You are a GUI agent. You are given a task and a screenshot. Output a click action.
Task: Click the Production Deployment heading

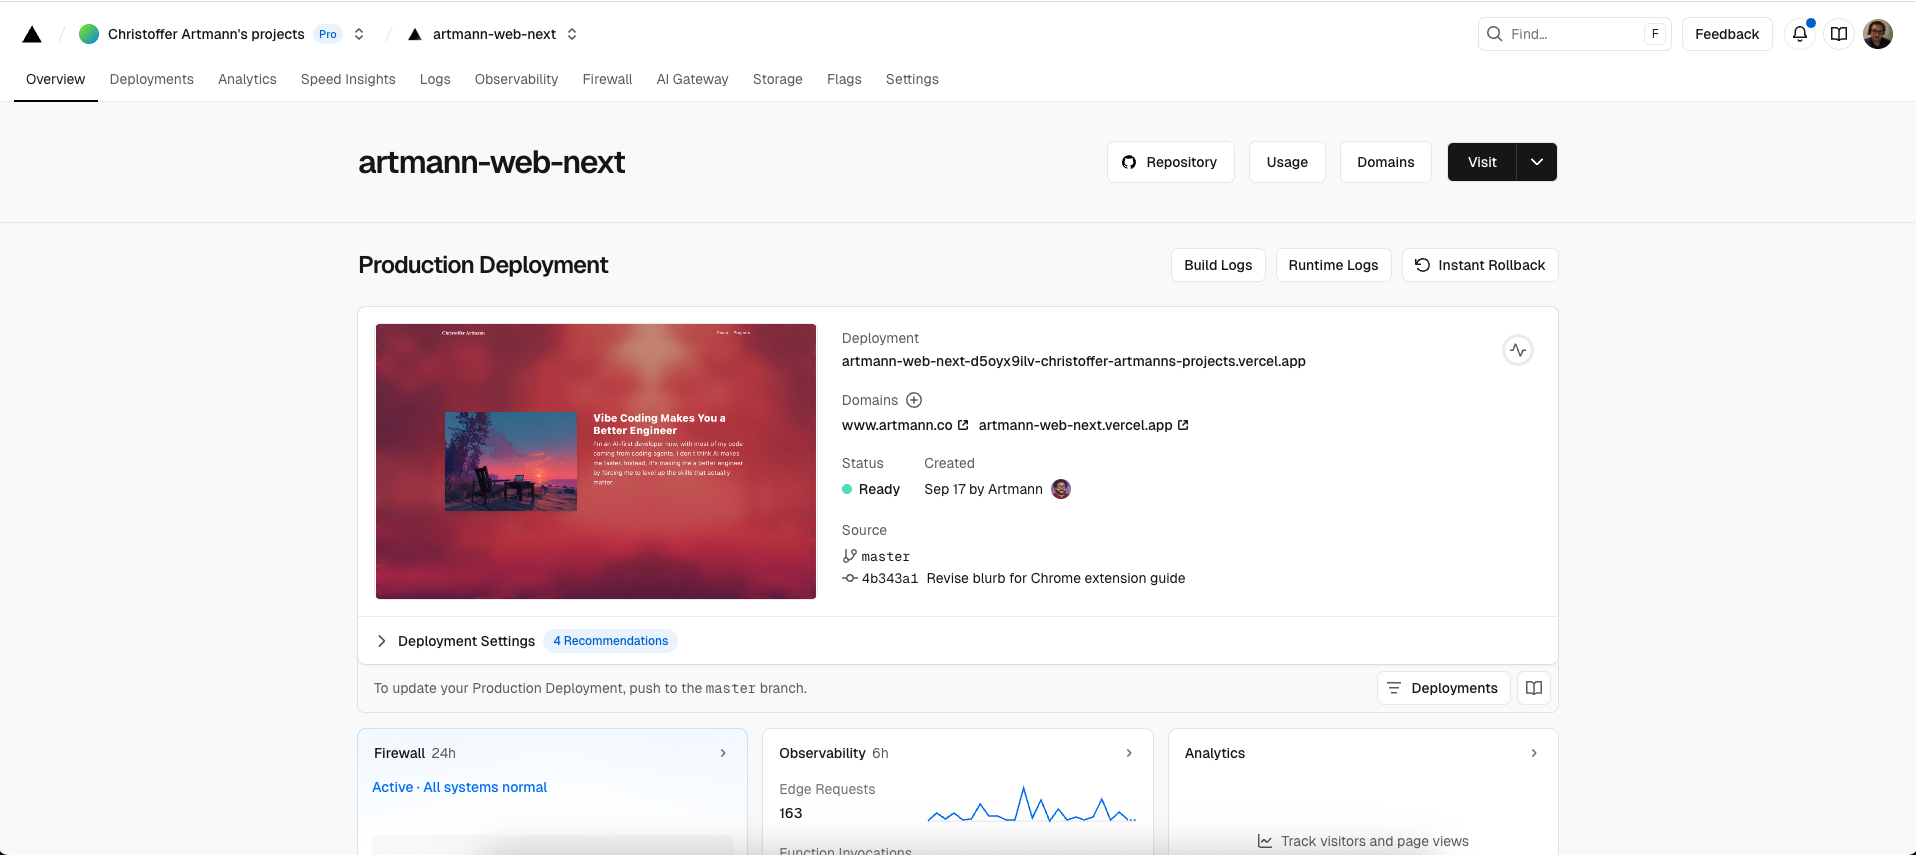point(483,265)
